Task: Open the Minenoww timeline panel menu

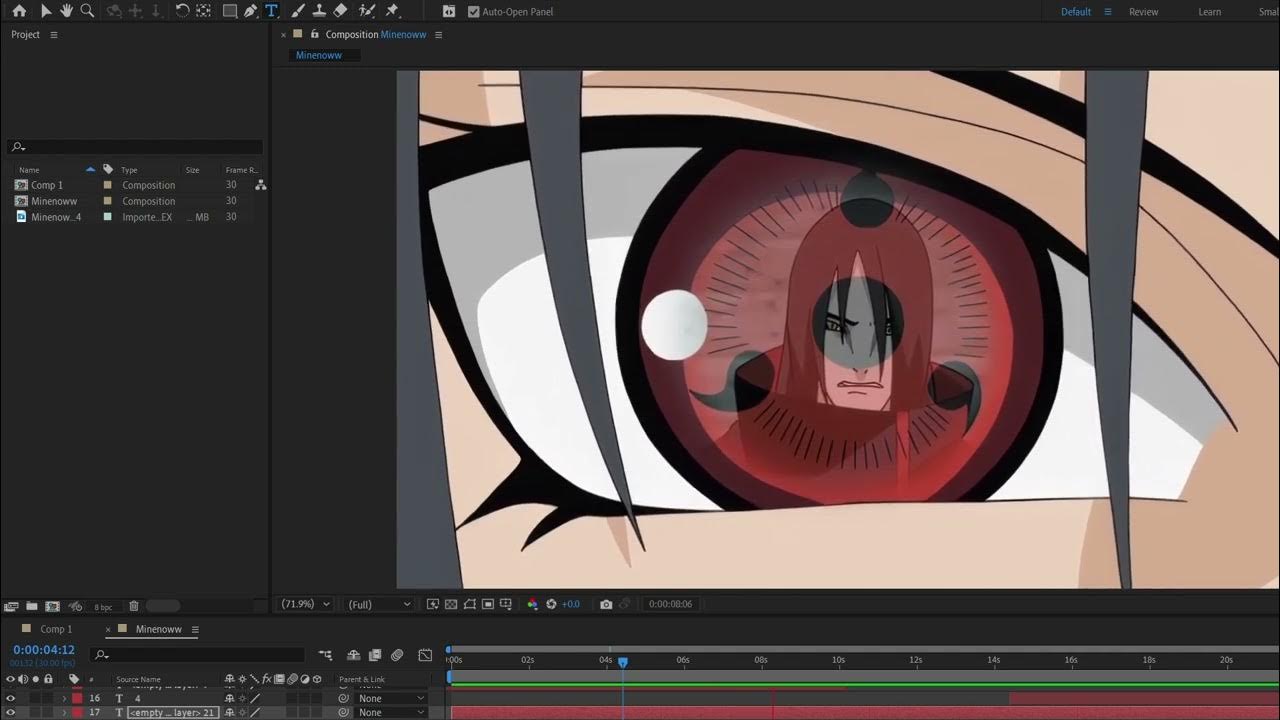Action: click(195, 629)
